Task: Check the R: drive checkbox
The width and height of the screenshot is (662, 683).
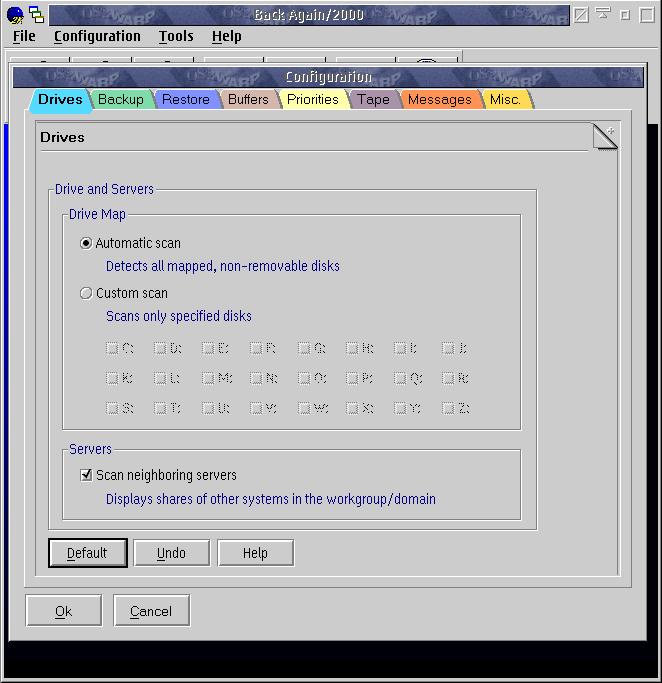Action: [x=448, y=378]
